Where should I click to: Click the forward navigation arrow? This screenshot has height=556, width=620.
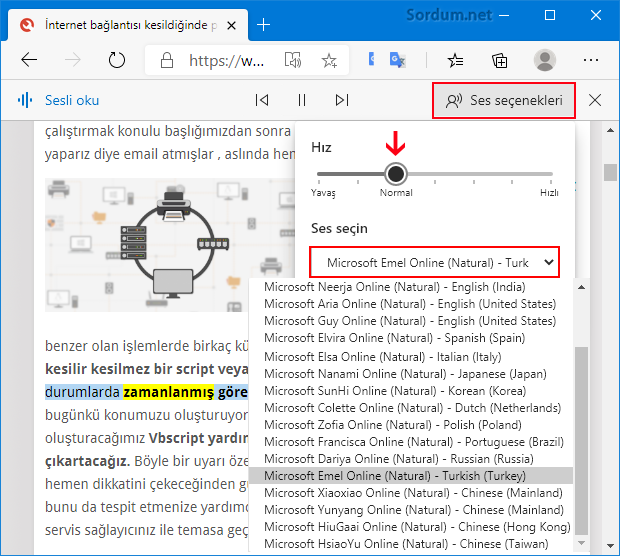point(72,61)
